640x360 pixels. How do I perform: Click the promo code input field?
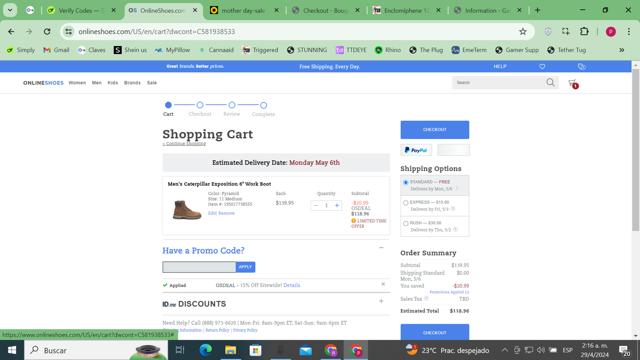199,267
